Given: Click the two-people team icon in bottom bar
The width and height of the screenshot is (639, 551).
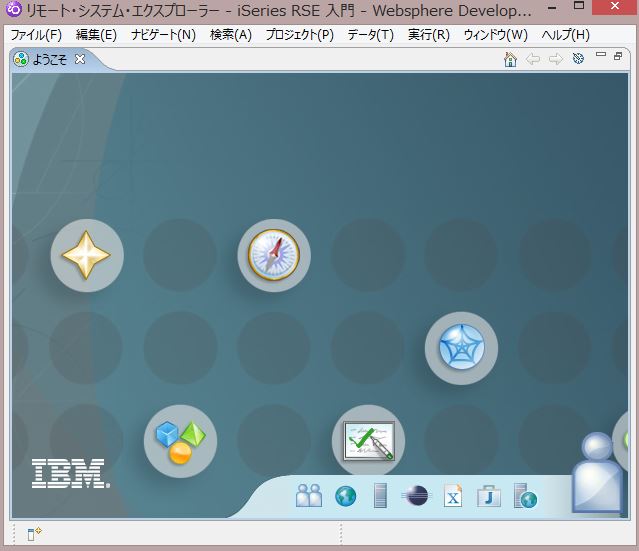Looking at the screenshot, I should [x=309, y=496].
